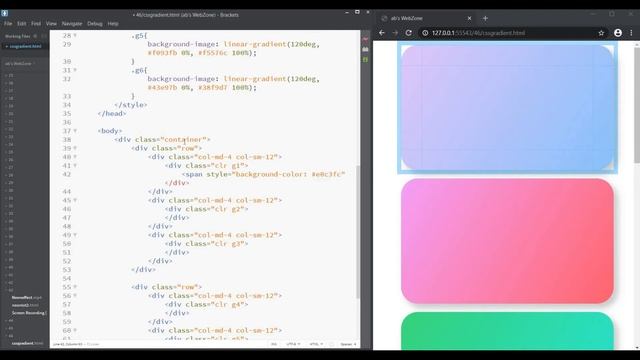Click the "container" class name on line 38
640x360 pixels.
tap(183, 140)
